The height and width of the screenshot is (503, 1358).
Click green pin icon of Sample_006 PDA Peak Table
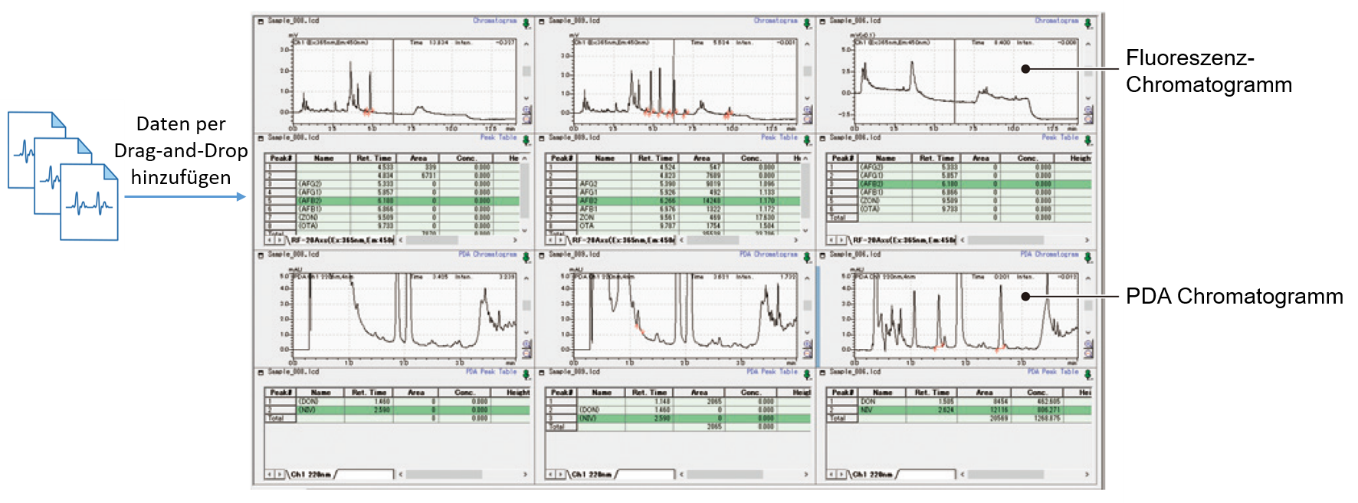pyautogui.click(x=1089, y=375)
